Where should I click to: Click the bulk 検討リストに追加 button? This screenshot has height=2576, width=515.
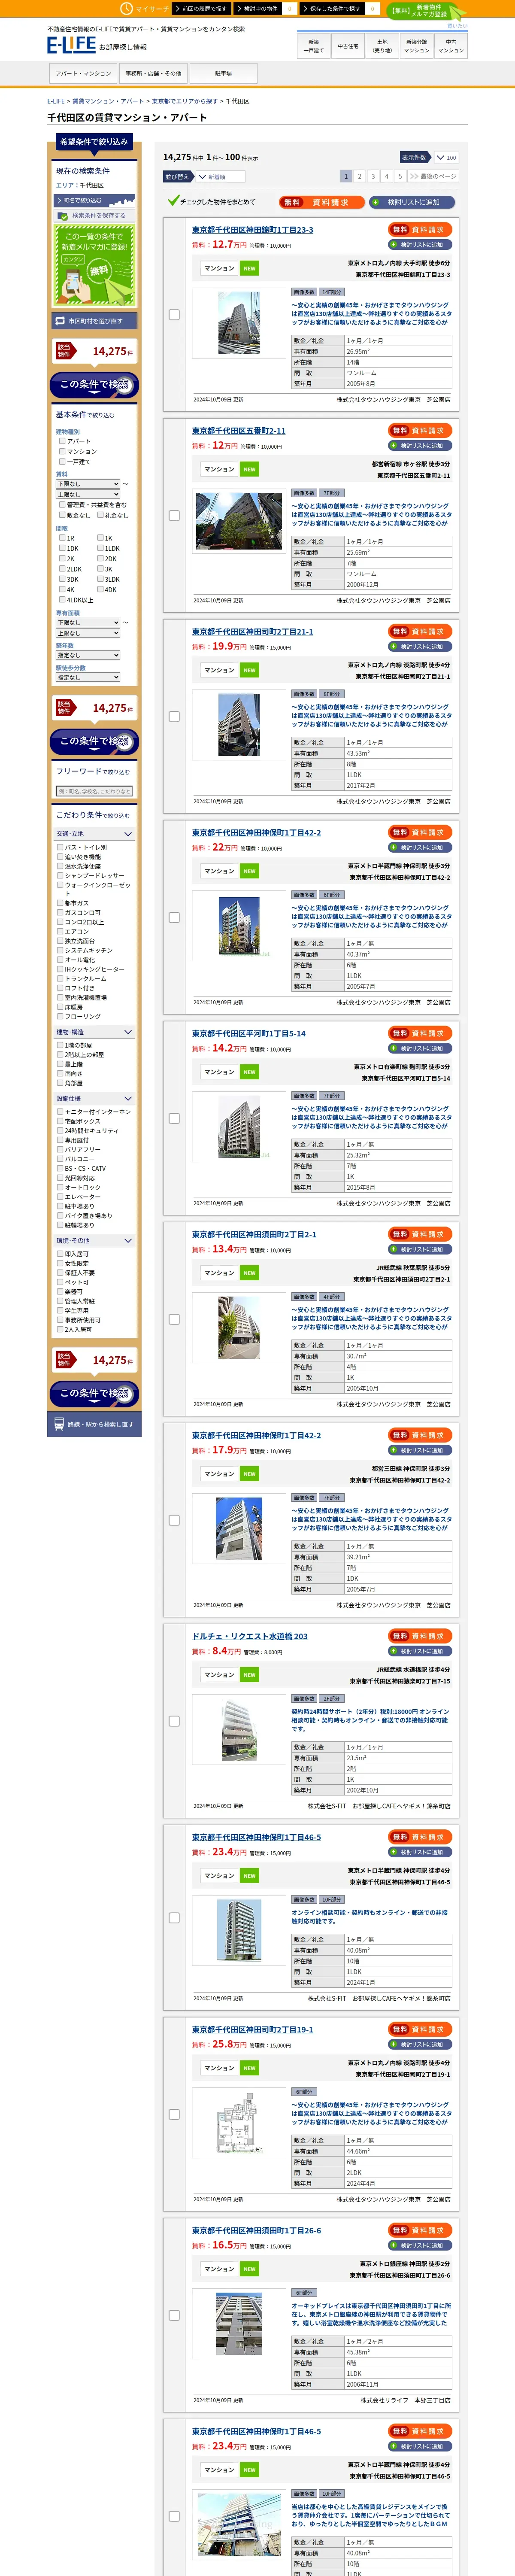click(412, 202)
